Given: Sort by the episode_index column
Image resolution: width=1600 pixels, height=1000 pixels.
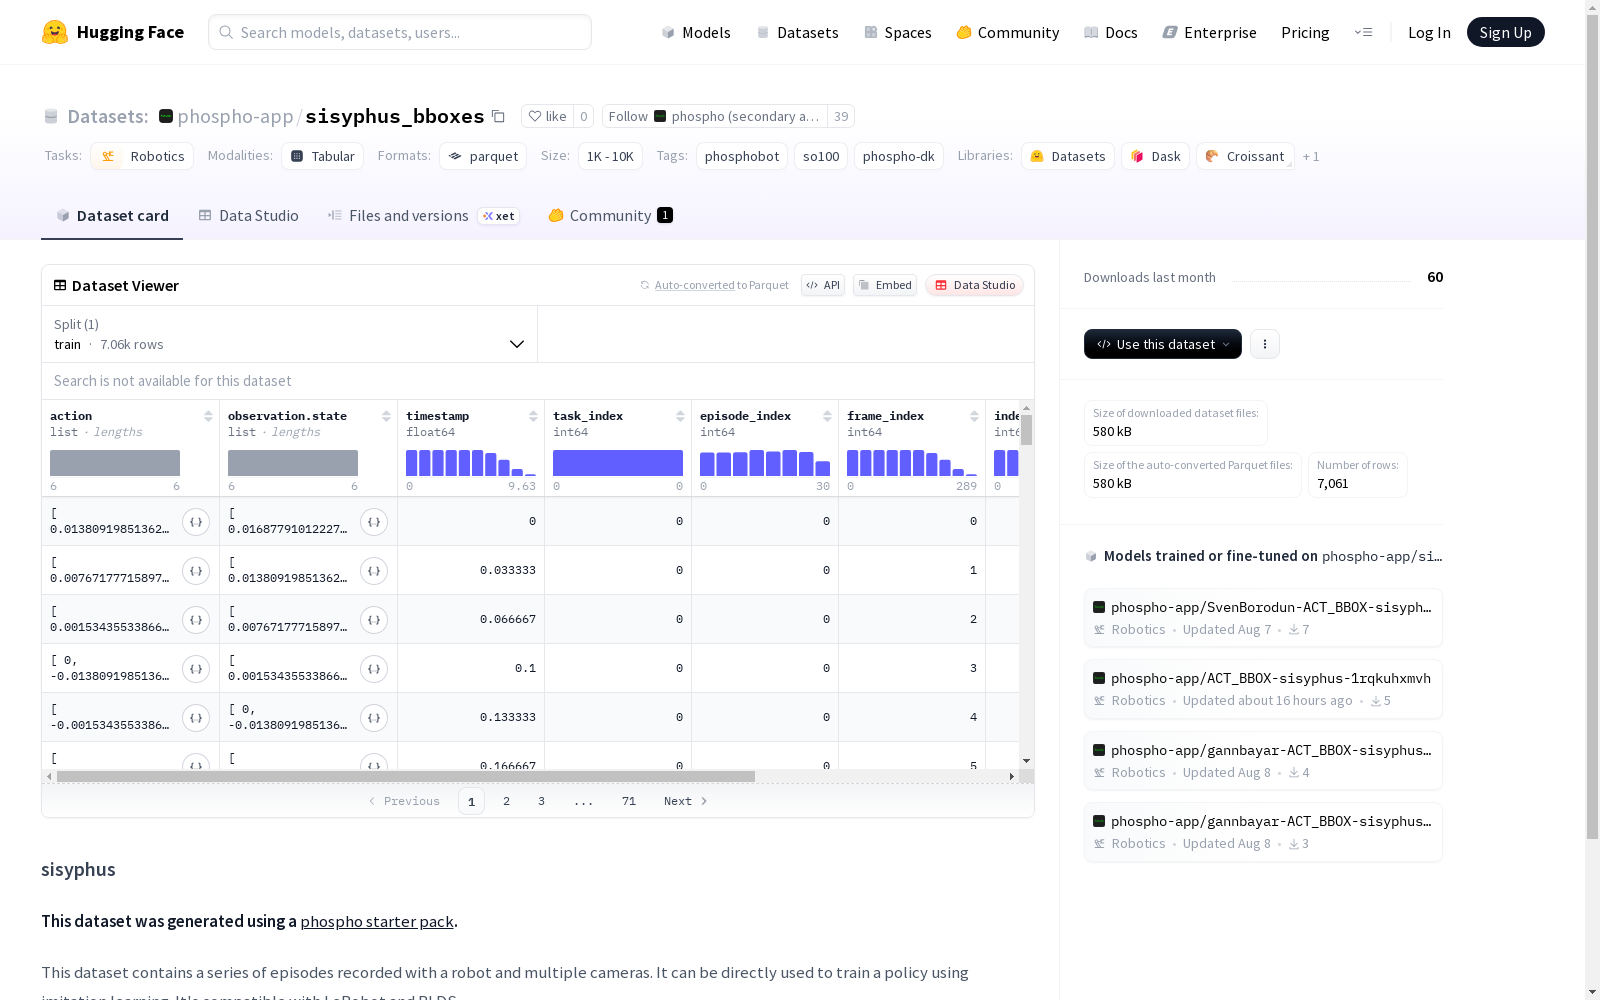Looking at the screenshot, I should (827, 416).
